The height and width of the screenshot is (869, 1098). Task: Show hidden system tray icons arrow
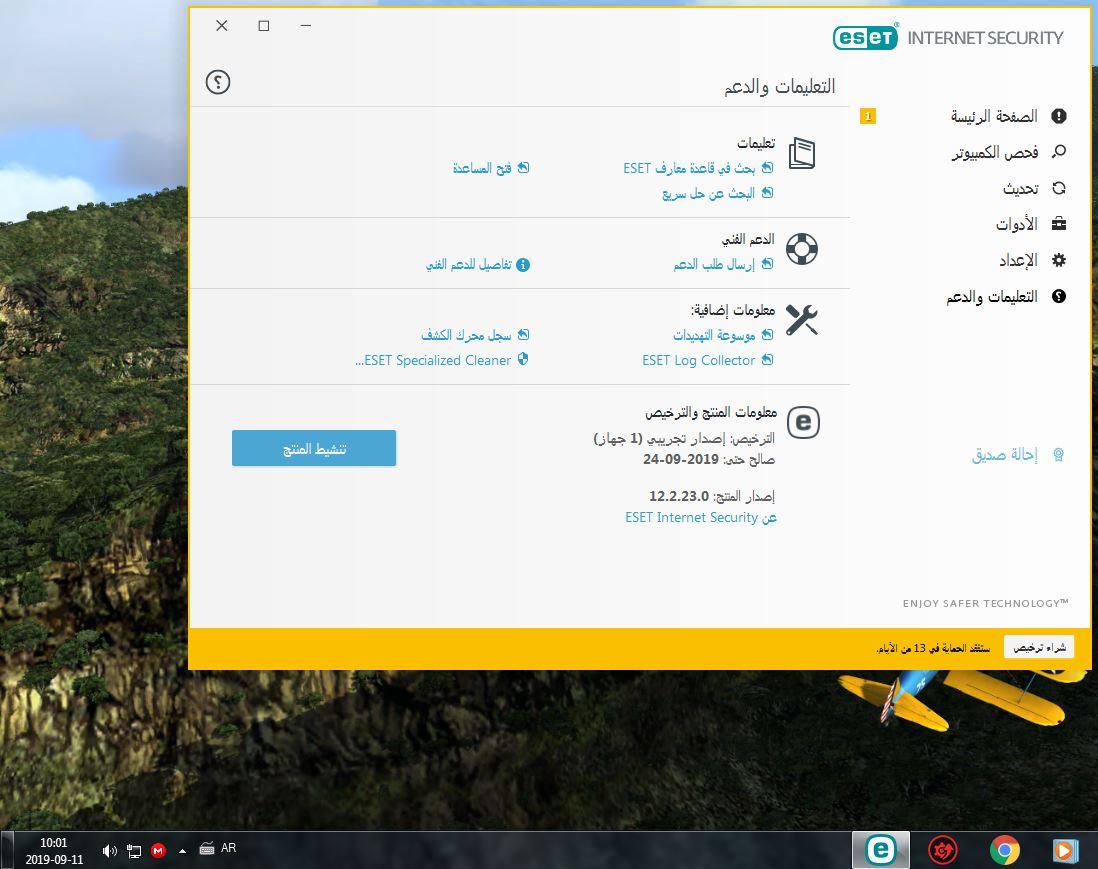[183, 851]
